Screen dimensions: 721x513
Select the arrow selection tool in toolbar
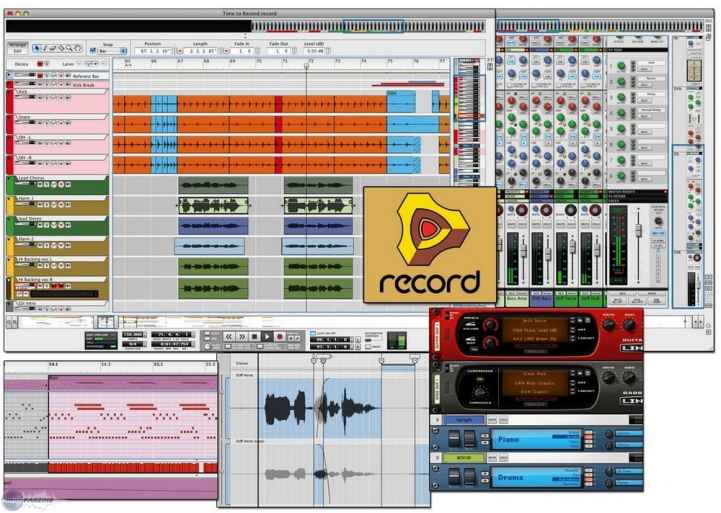click(37, 47)
